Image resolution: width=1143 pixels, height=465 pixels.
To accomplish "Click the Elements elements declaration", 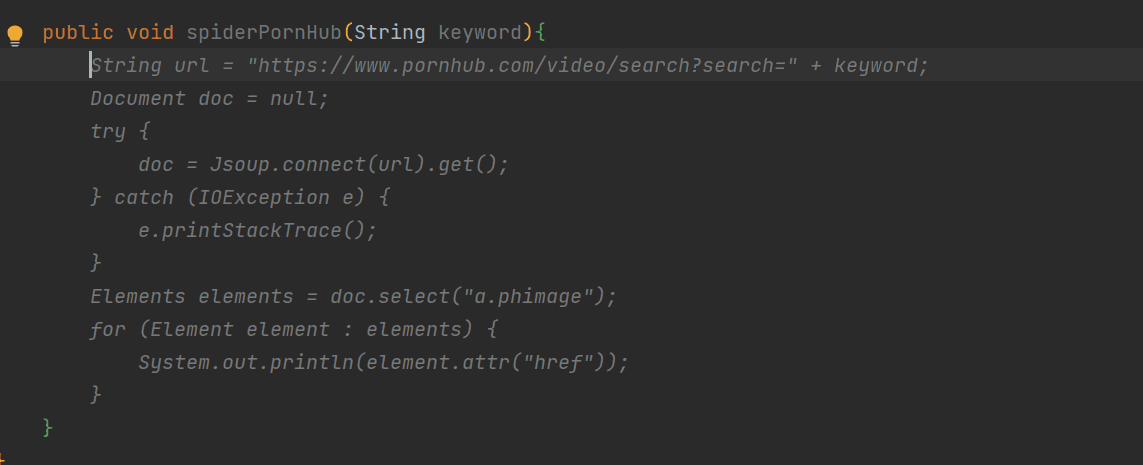I will (x=192, y=297).
